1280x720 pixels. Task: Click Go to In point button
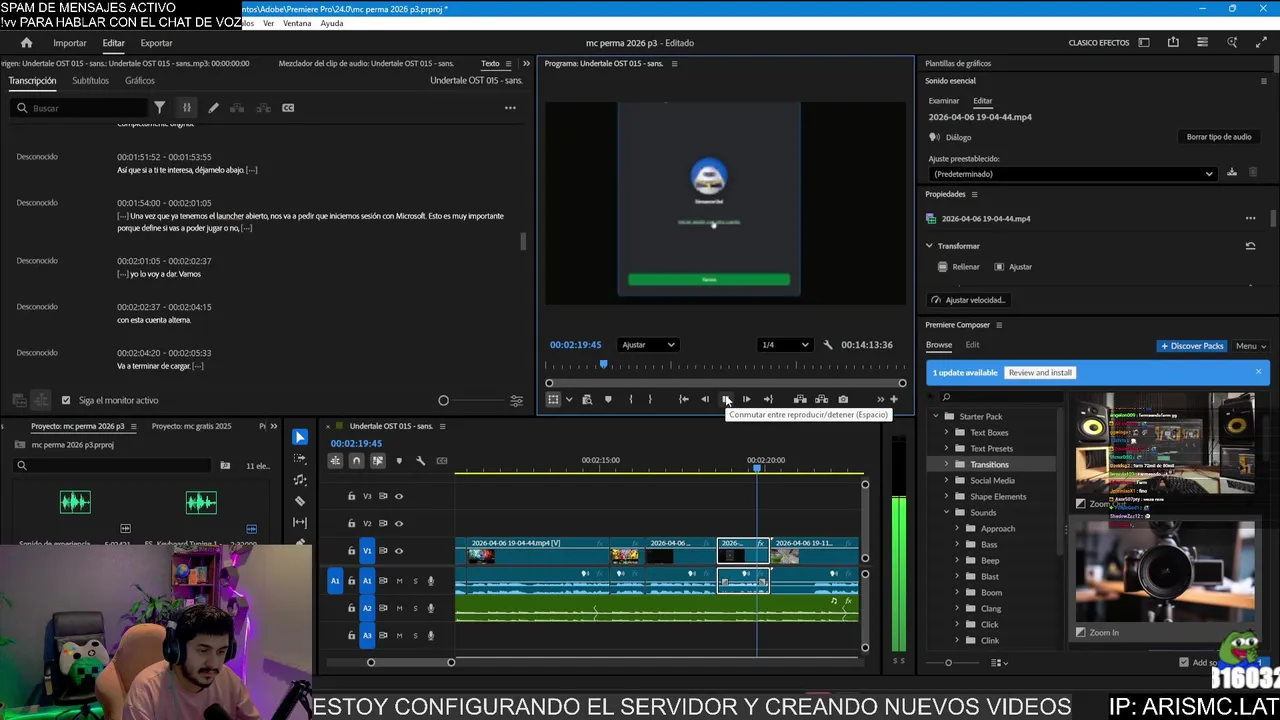(x=683, y=400)
